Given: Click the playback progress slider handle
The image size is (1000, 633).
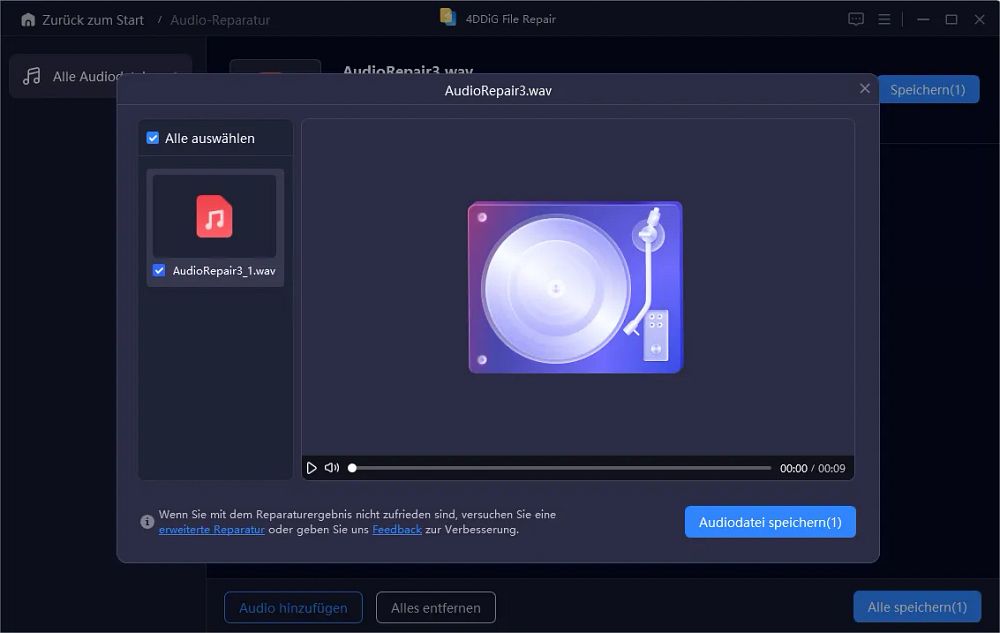Looking at the screenshot, I should pyautogui.click(x=352, y=468).
